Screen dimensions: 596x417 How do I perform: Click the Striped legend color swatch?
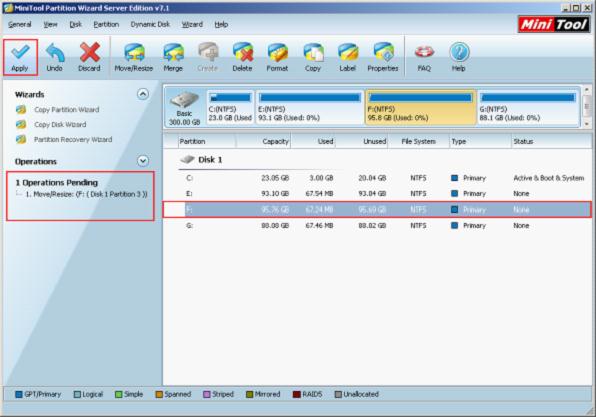[x=207, y=394]
